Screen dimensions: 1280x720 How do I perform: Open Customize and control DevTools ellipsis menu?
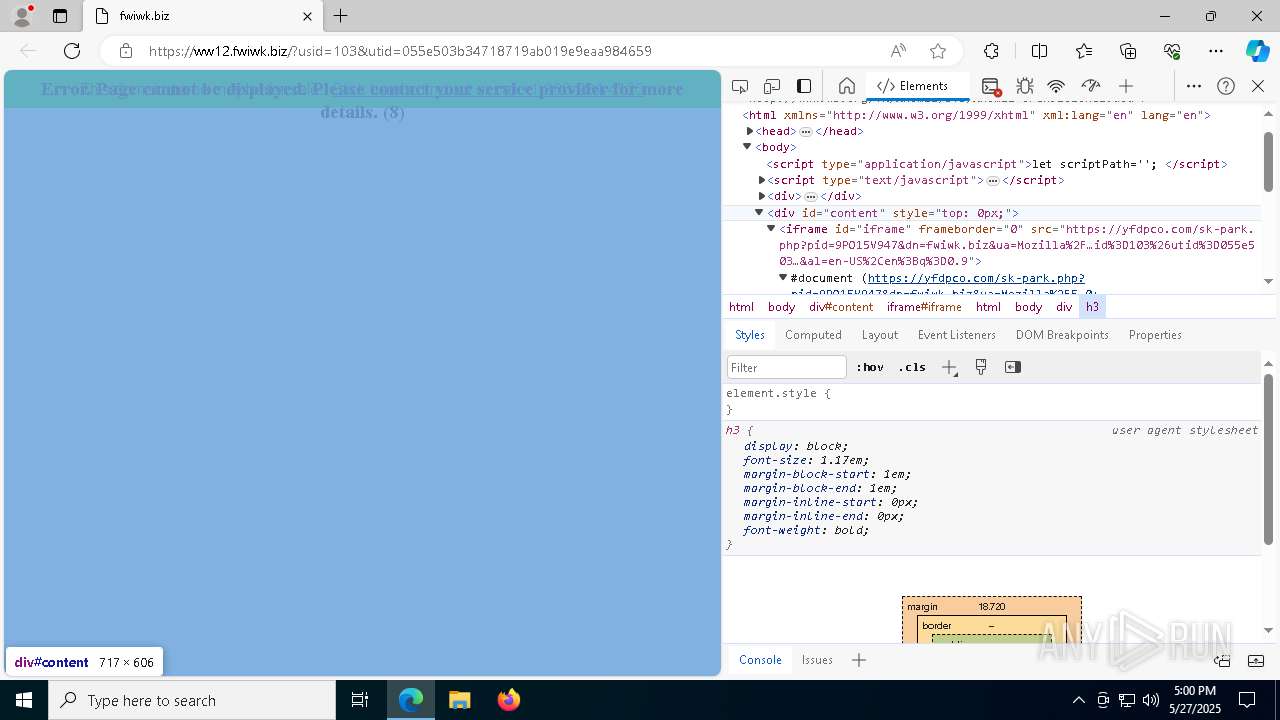point(1194,86)
